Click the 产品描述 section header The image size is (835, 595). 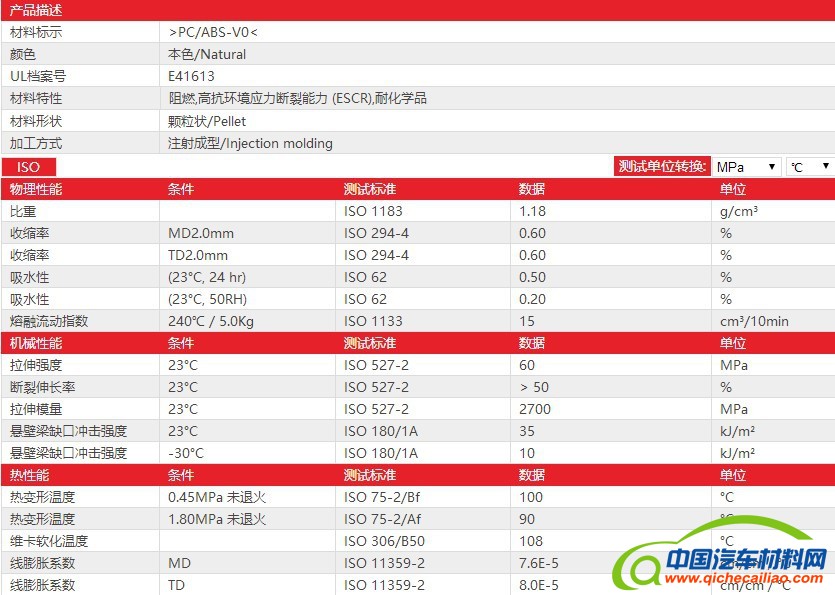(x=36, y=10)
